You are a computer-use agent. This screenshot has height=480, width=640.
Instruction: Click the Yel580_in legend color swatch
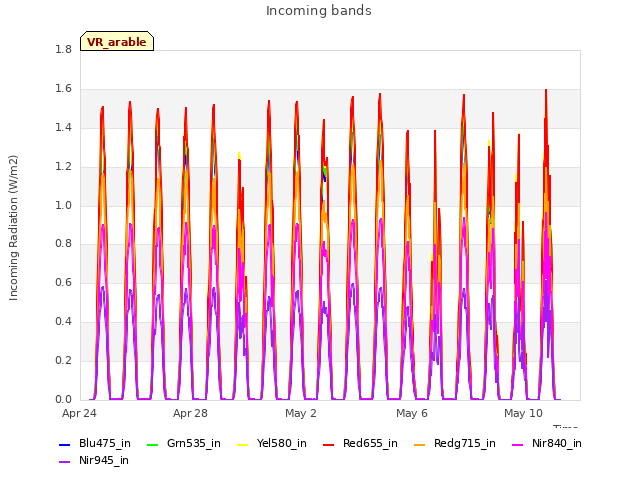click(242, 444)
